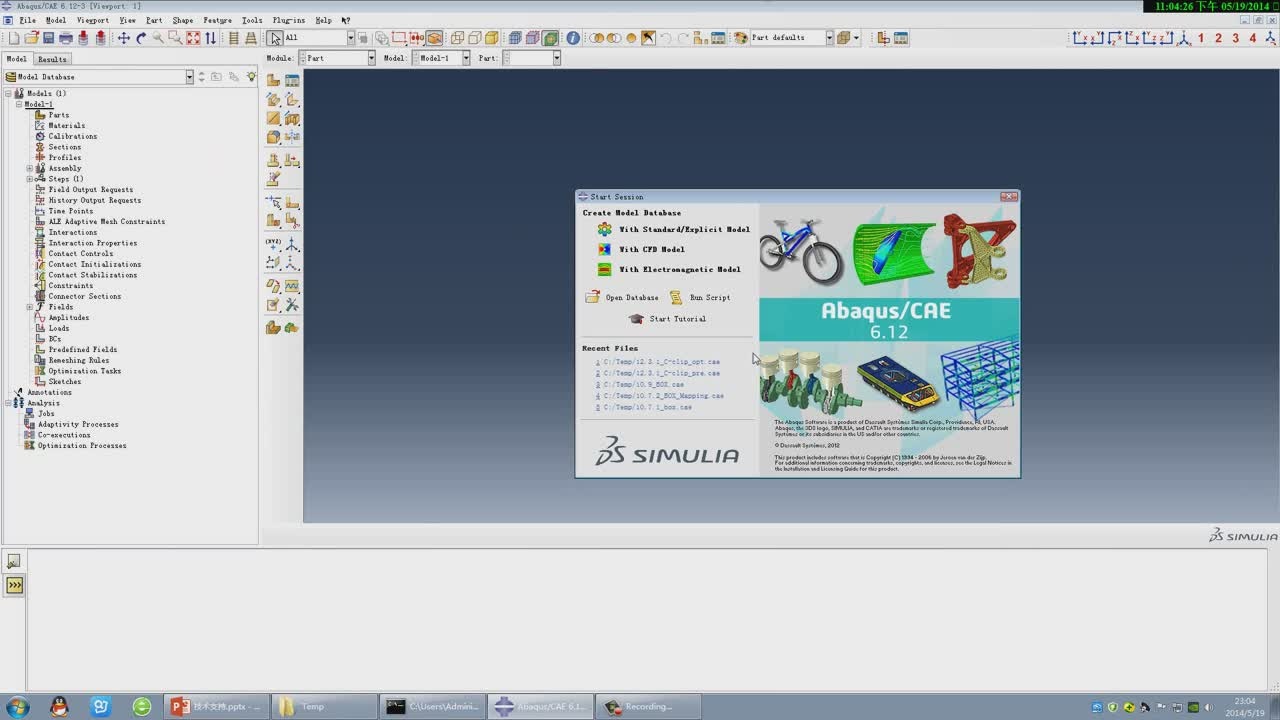Open the Part Manager icon in toolbox
This screenshot has height=720, width=1280.
tap(292, 80)
